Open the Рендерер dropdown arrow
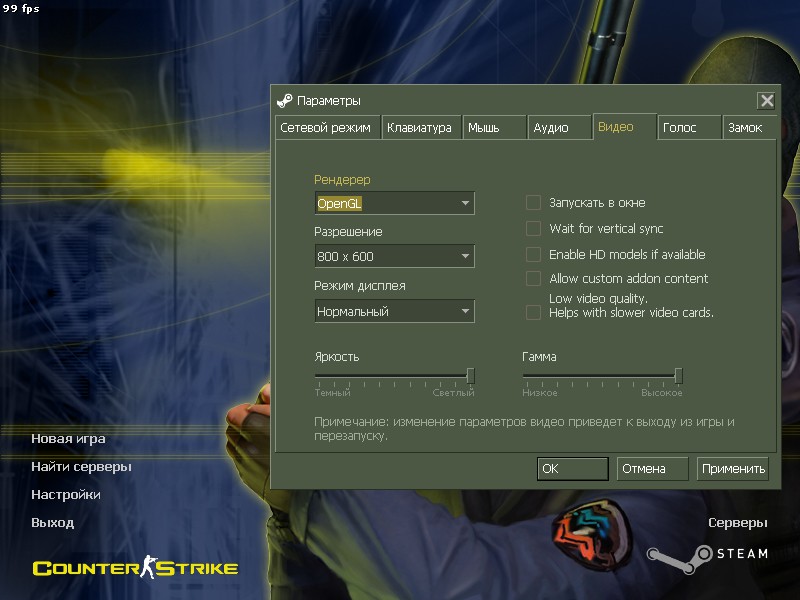This screenshot has height=600, width=800. tap(465, 203)
